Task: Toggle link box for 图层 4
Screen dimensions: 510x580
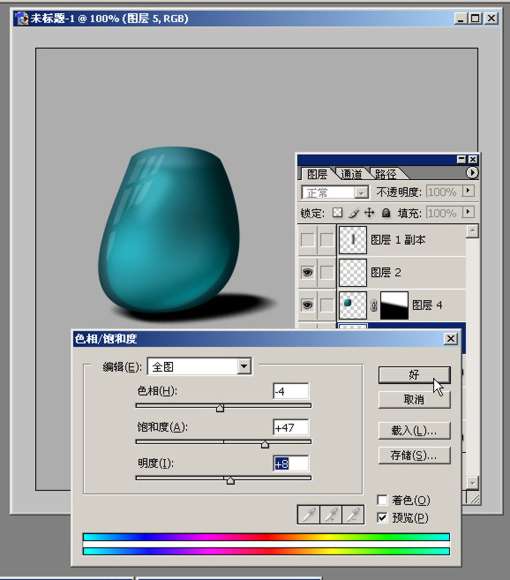Action: click(327, 305)
